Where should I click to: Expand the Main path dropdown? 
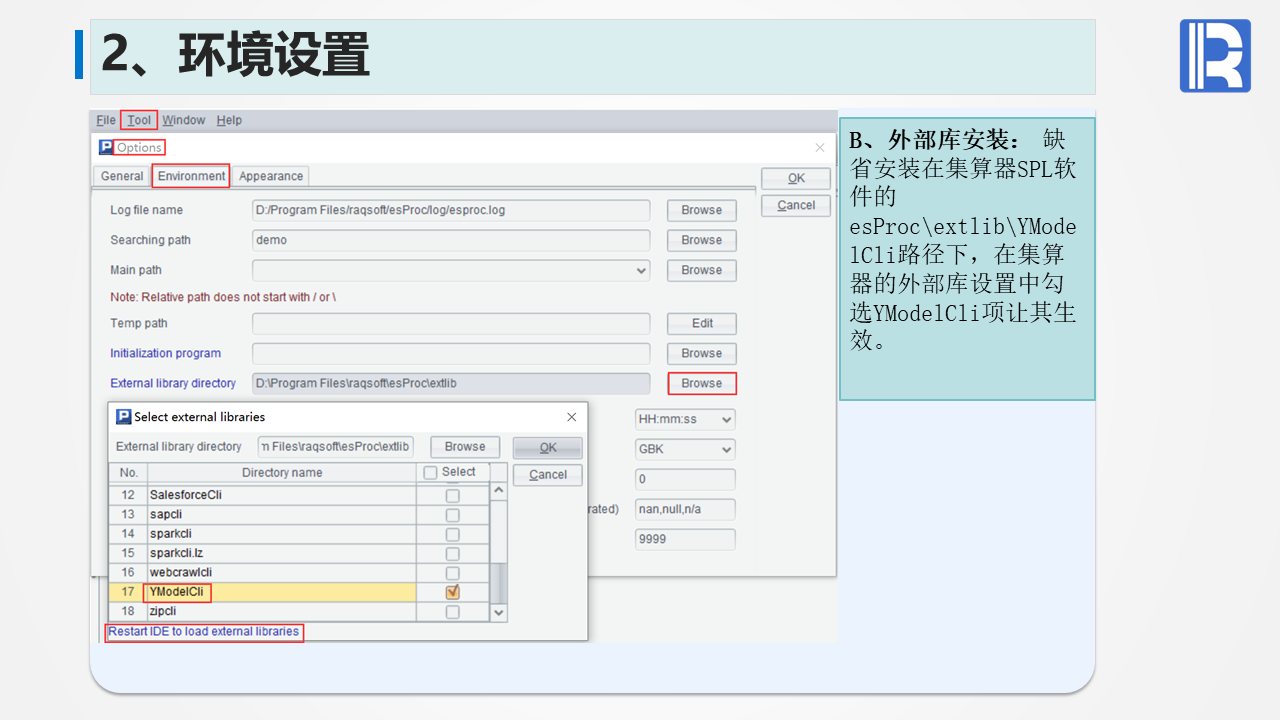[641, 270]
